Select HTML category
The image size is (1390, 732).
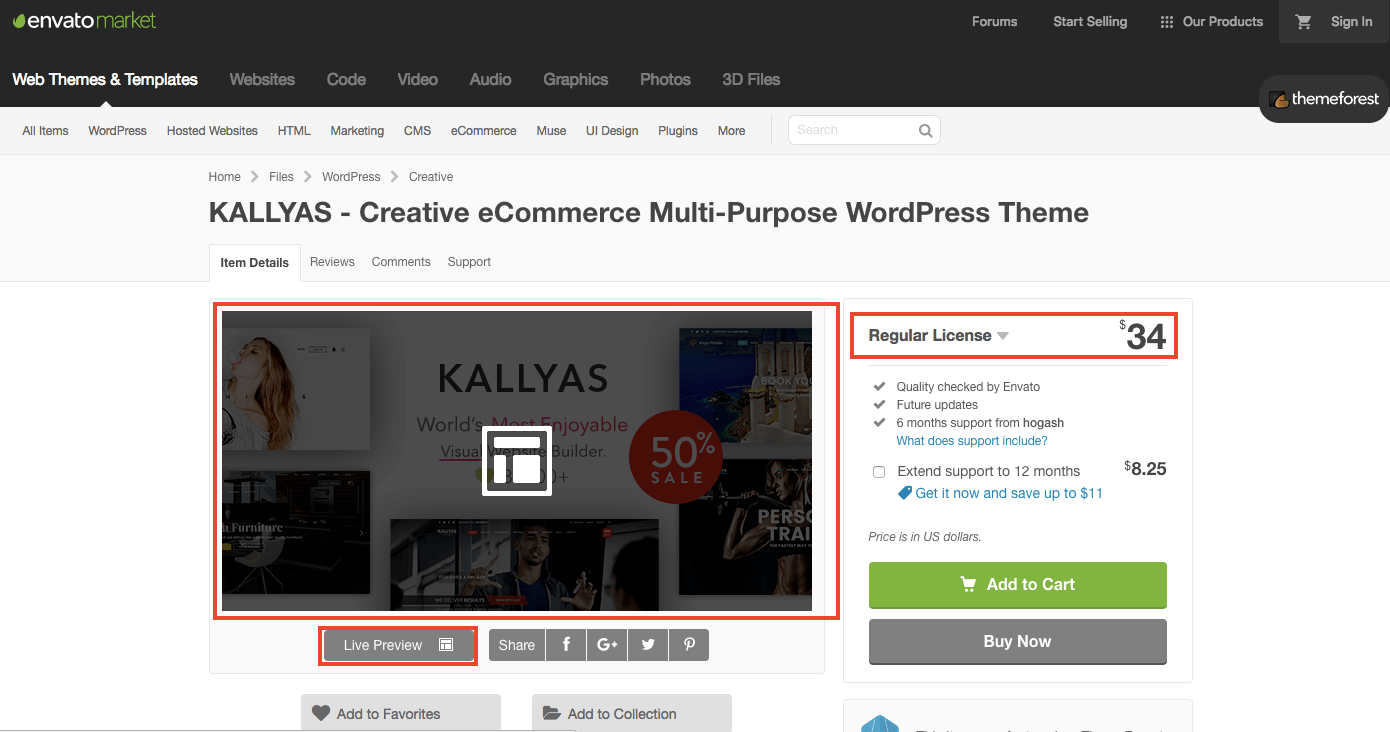(294, 131)
